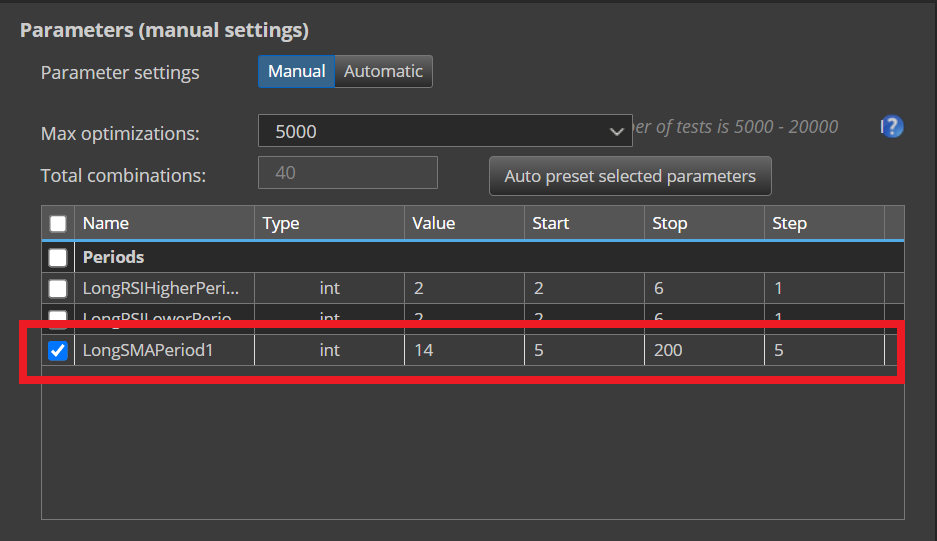Edit the Stop value 200 of LongSMAPeriod1
Screen dimensions: 937x541
(x=704, y=351)
